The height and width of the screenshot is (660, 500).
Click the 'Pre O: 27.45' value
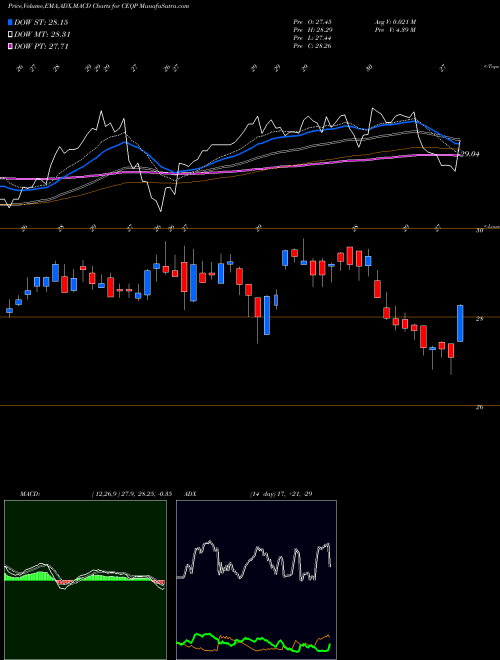pyautogui.click(x=312, y=22)
